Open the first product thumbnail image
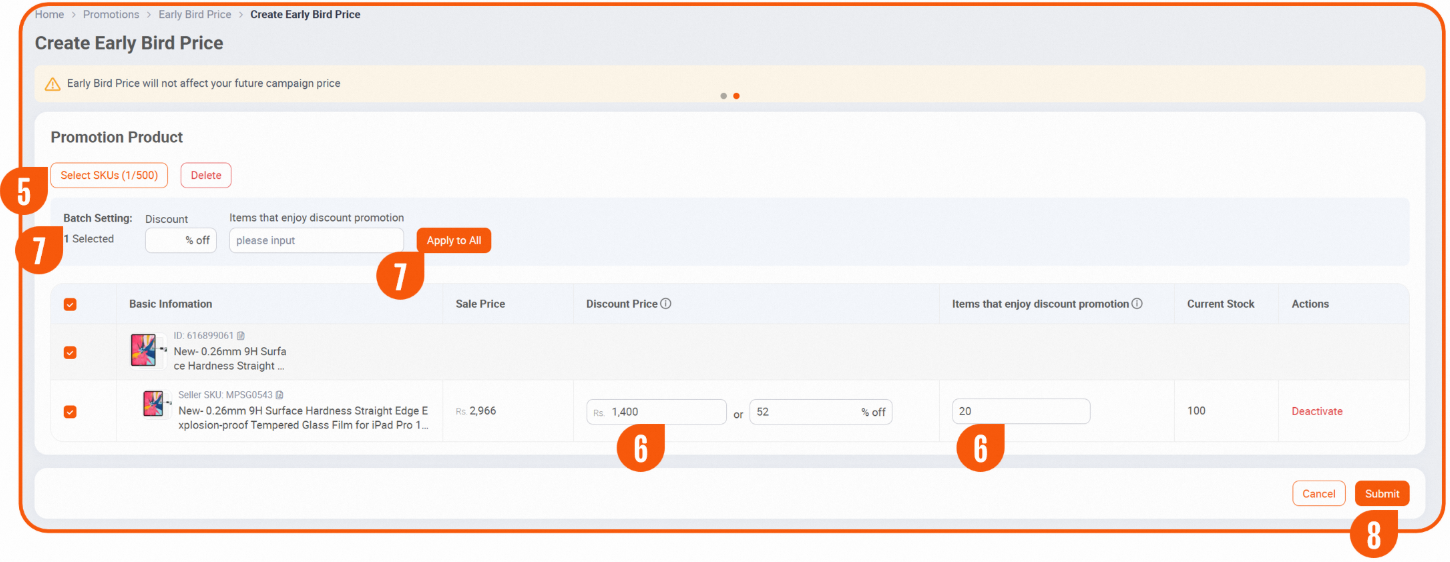Image resolution: width=1450 pixels, height=562 pixels. (144, 350)
